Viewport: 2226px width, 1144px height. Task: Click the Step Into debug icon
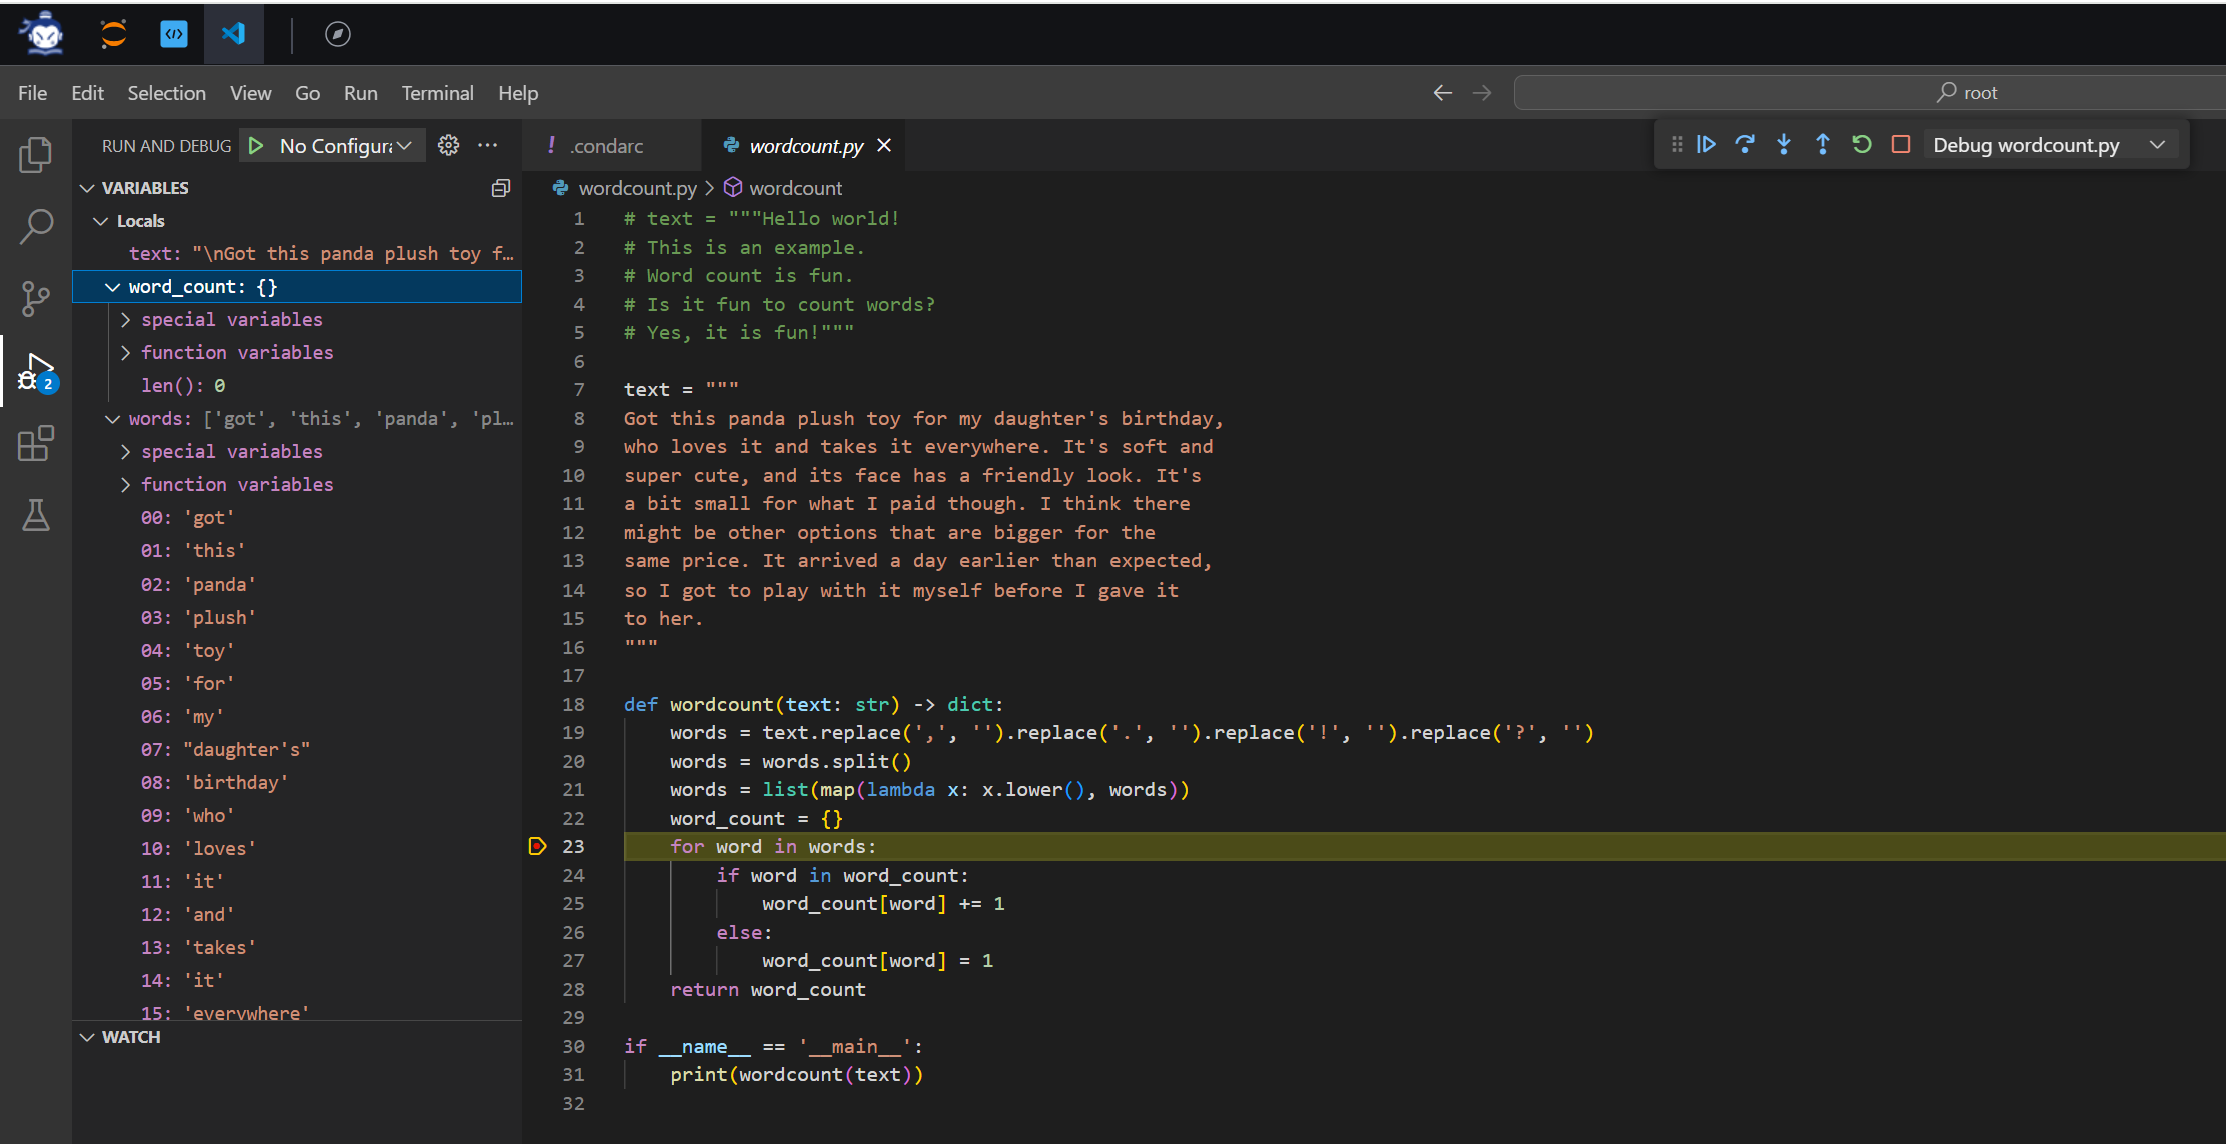1784,145
